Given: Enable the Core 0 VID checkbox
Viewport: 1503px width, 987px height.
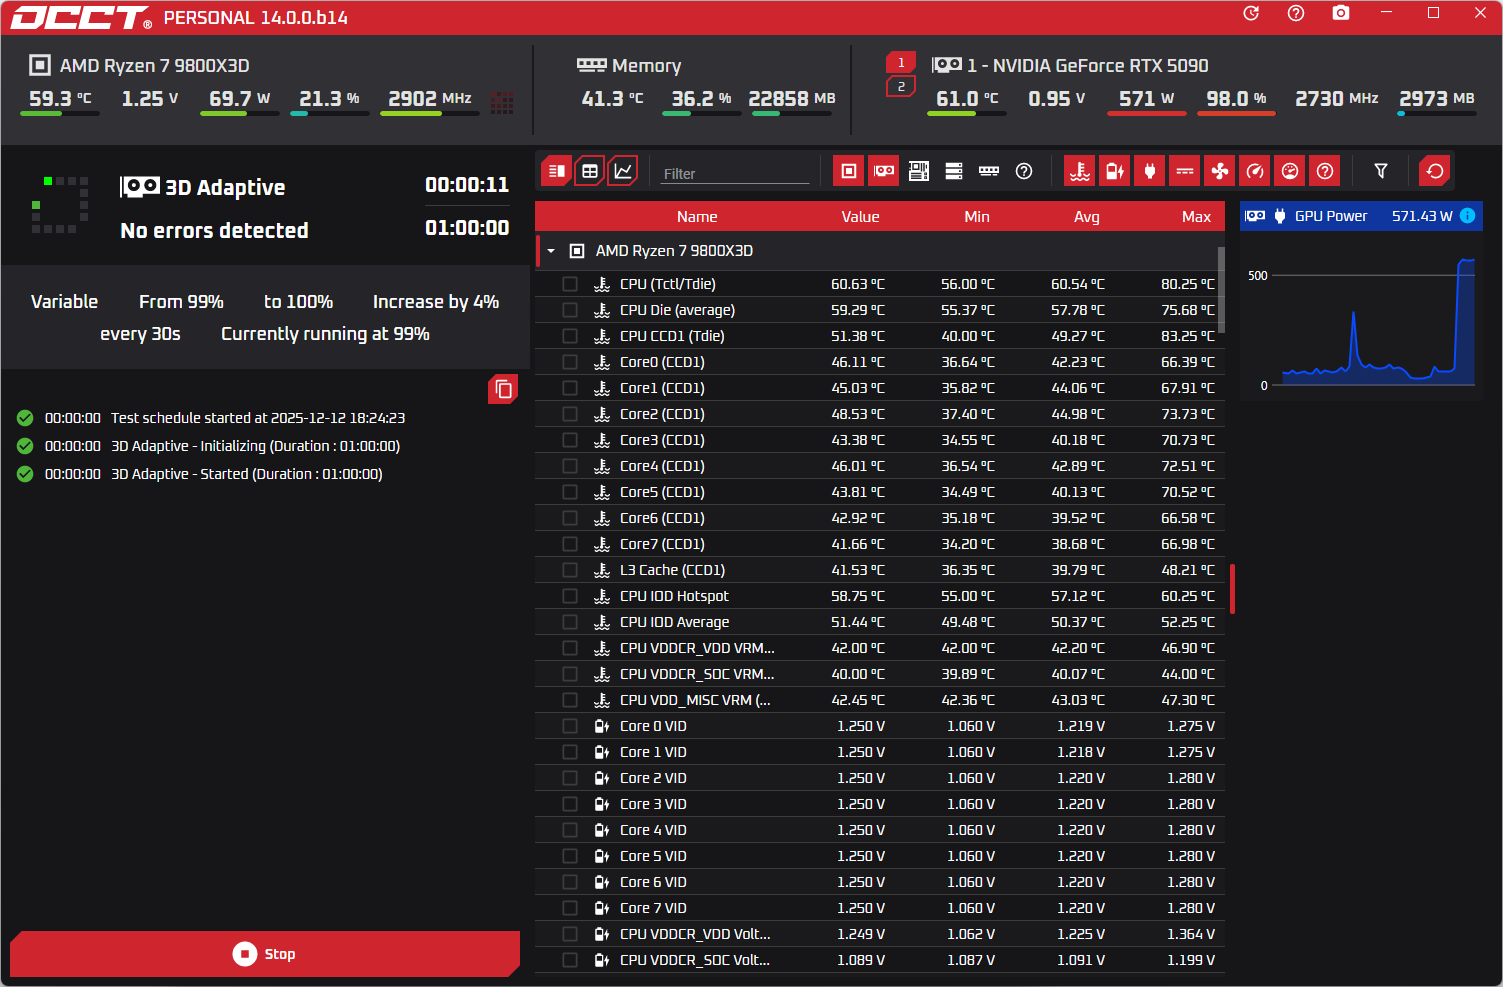Looking at the screenshot, I should [x=570, y=726].
